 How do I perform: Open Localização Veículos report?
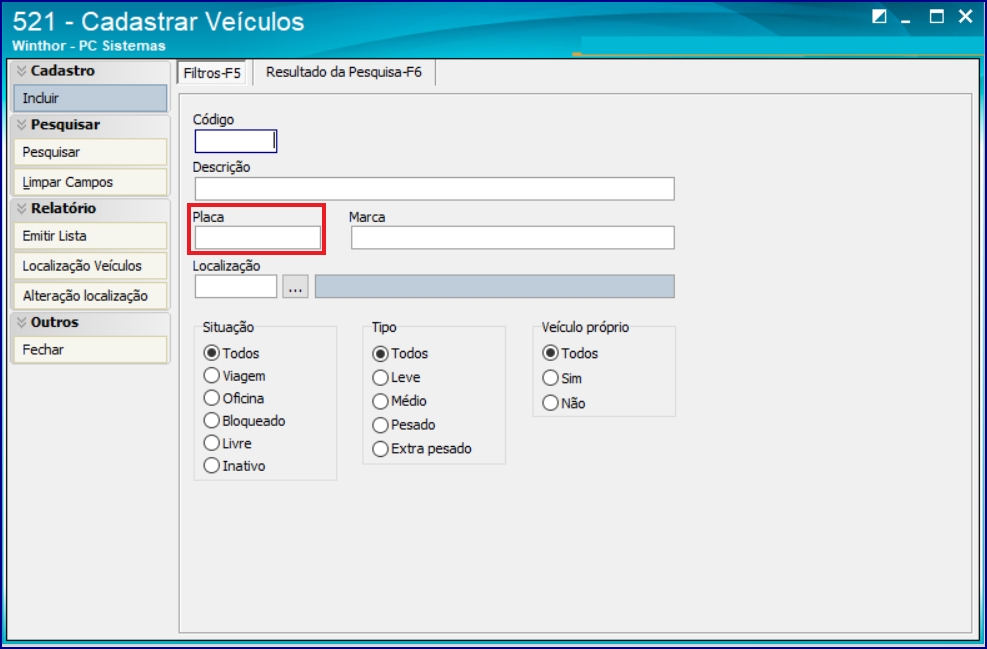coord(91,266)
